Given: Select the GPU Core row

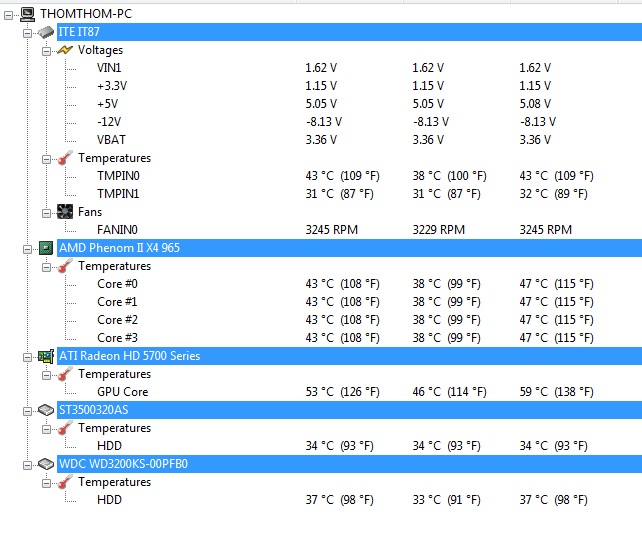Looking at the screenshot, I should (349, 392).
